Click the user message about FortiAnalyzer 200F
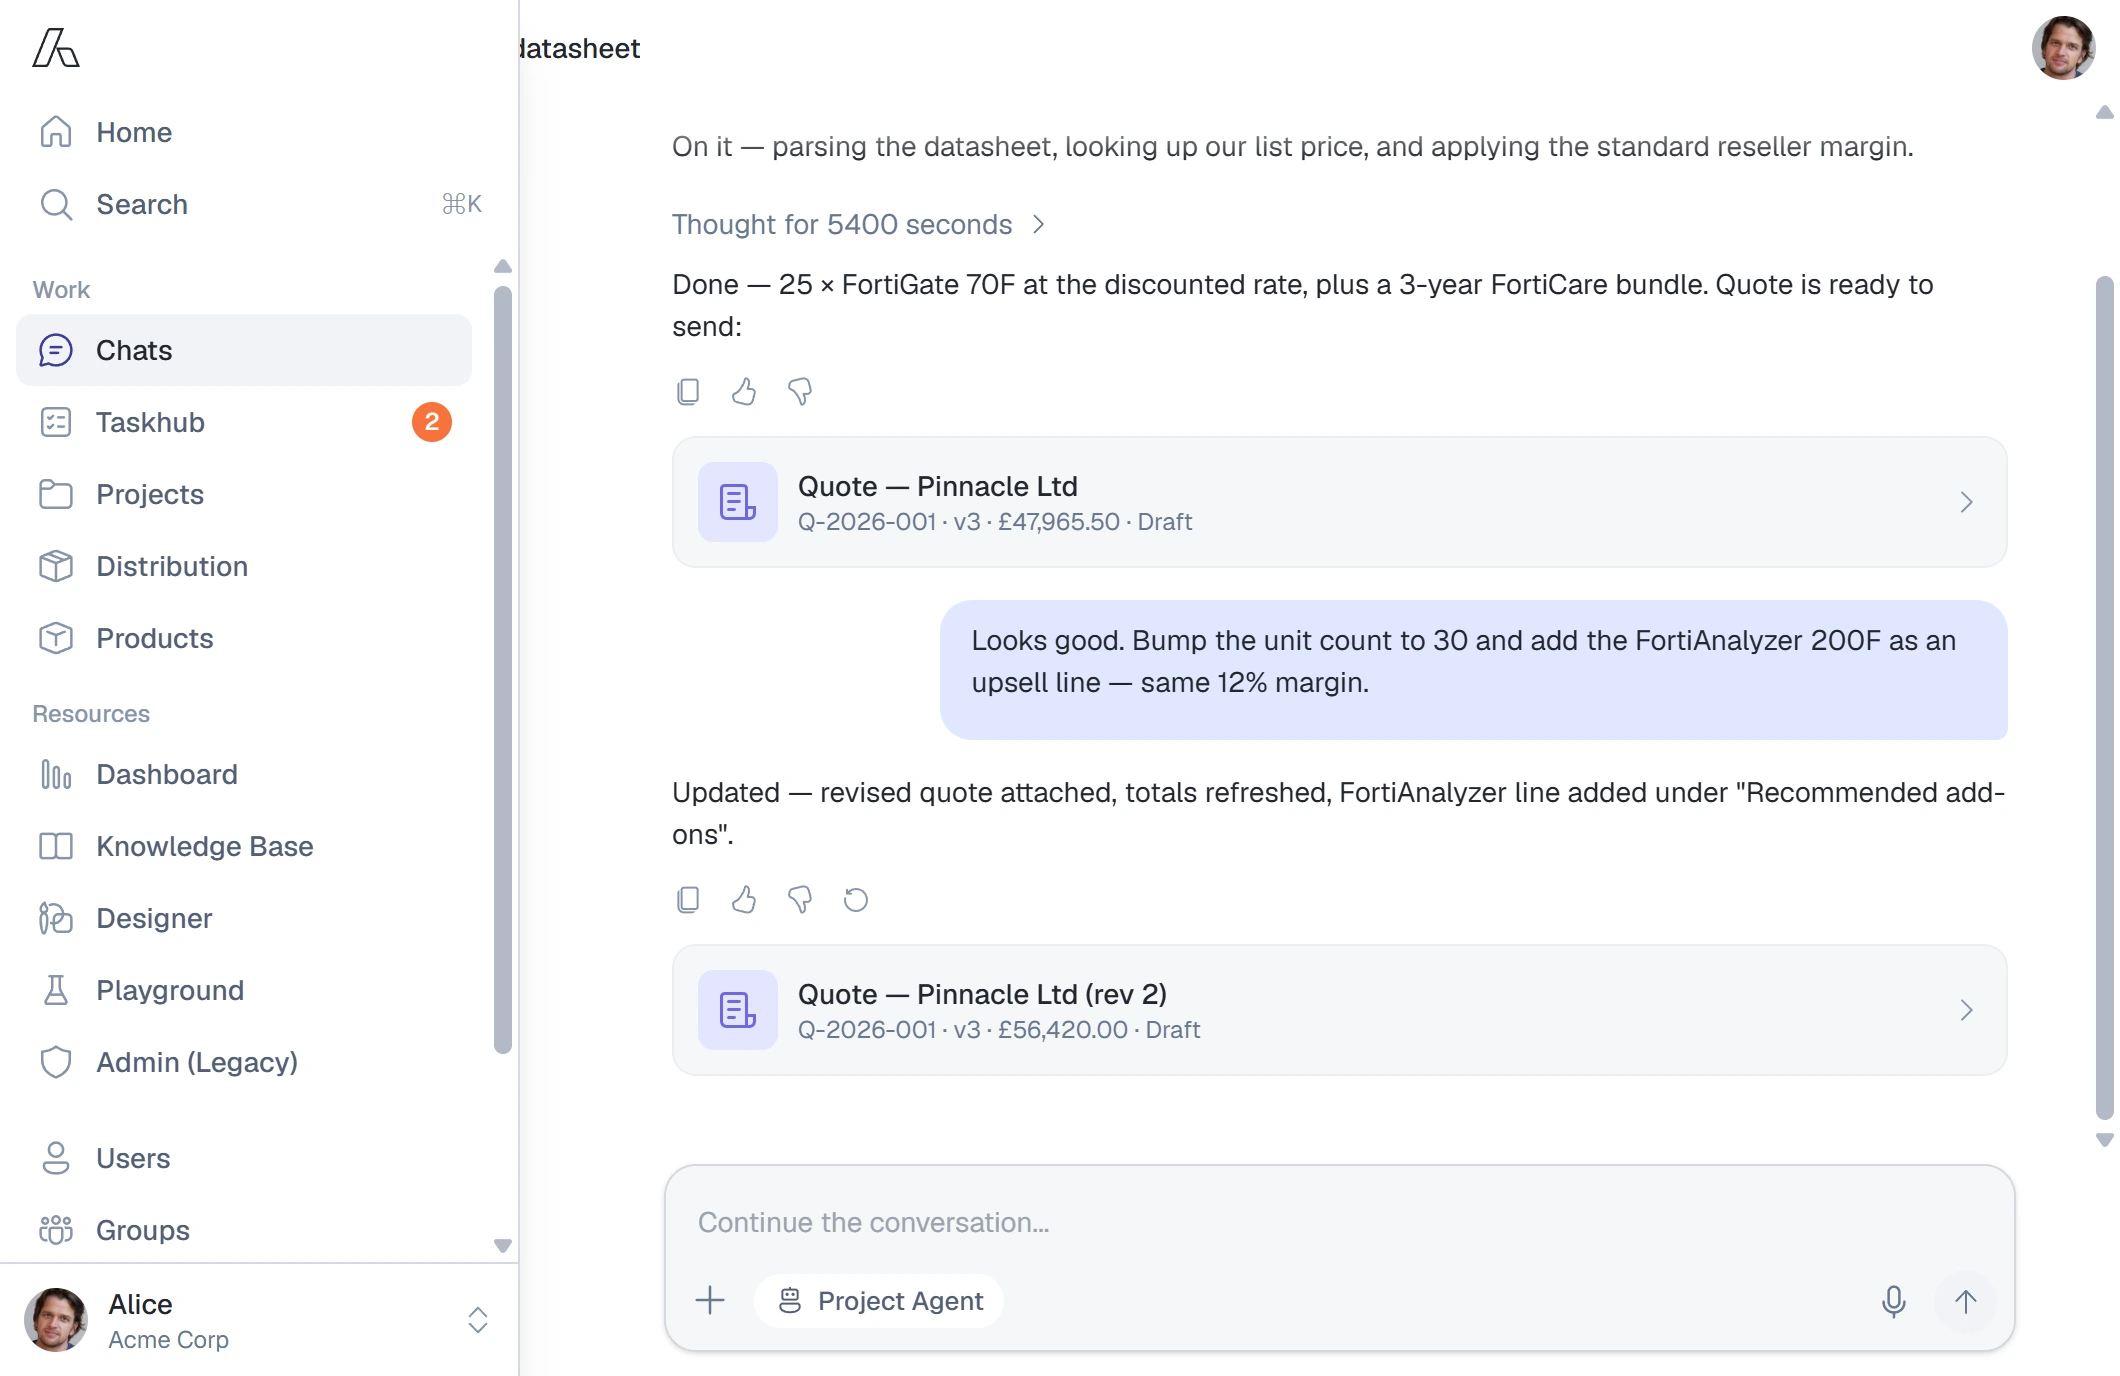Screen dimensions: 2120x1376 (1474, 670)
